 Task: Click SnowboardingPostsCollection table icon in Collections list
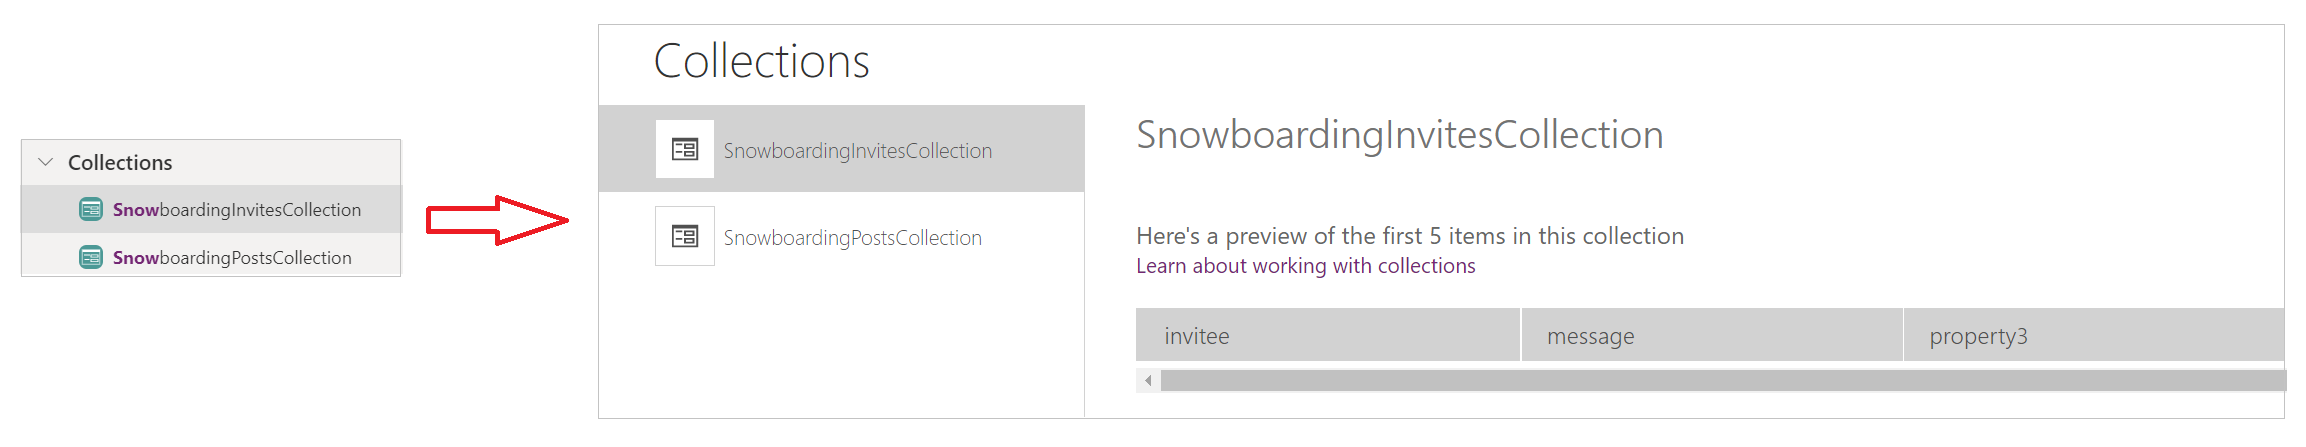point(685,236)
